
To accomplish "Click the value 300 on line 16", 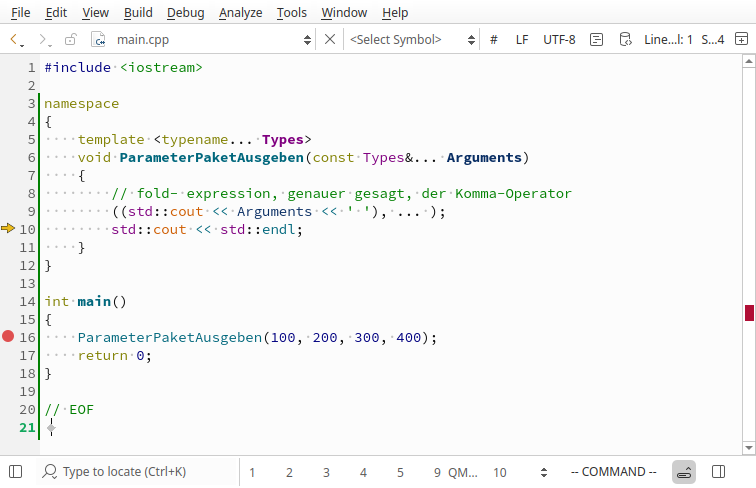I will pyautogui.click(x=366, y=338).
